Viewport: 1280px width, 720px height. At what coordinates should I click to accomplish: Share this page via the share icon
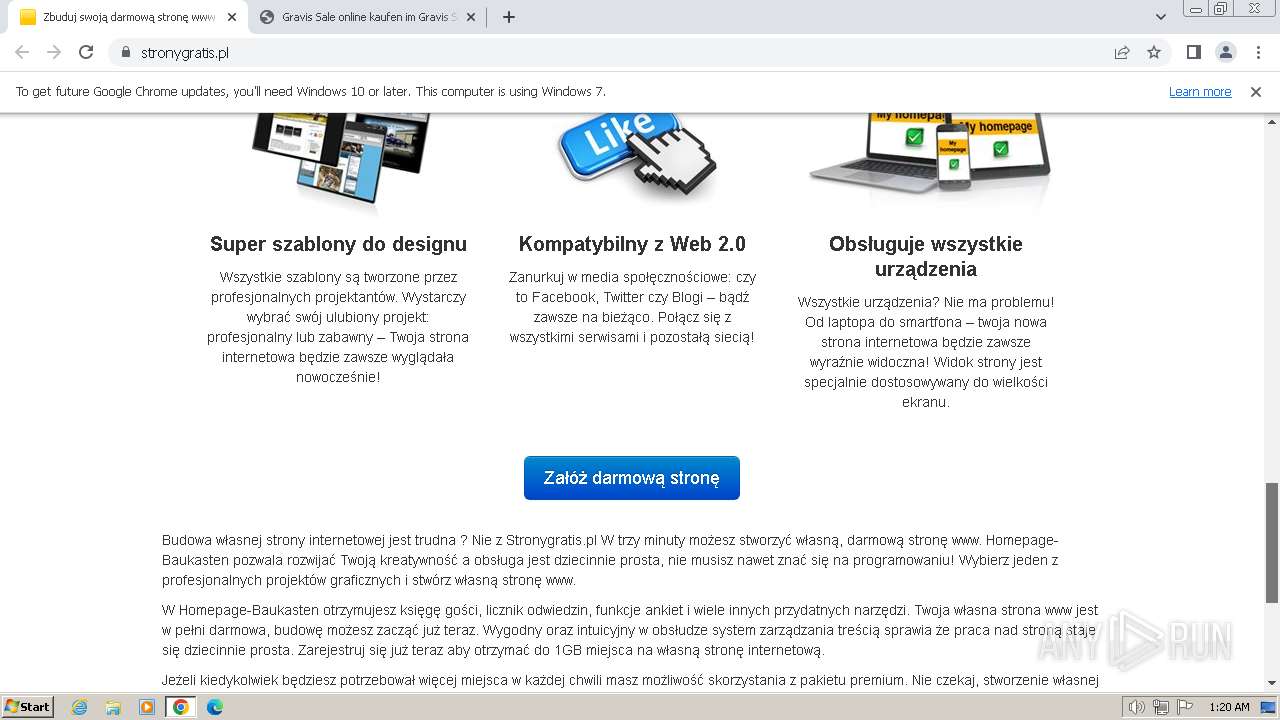coord(1122,52)
